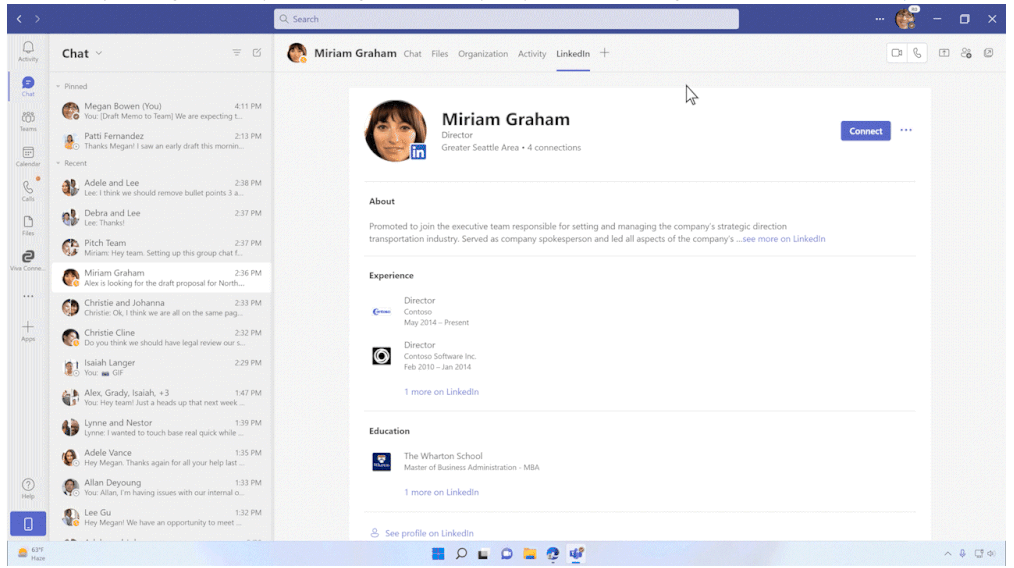Click See profile on LinkedIn
The width and height of the screenshot is (1014, 568).
coord(429,533)
